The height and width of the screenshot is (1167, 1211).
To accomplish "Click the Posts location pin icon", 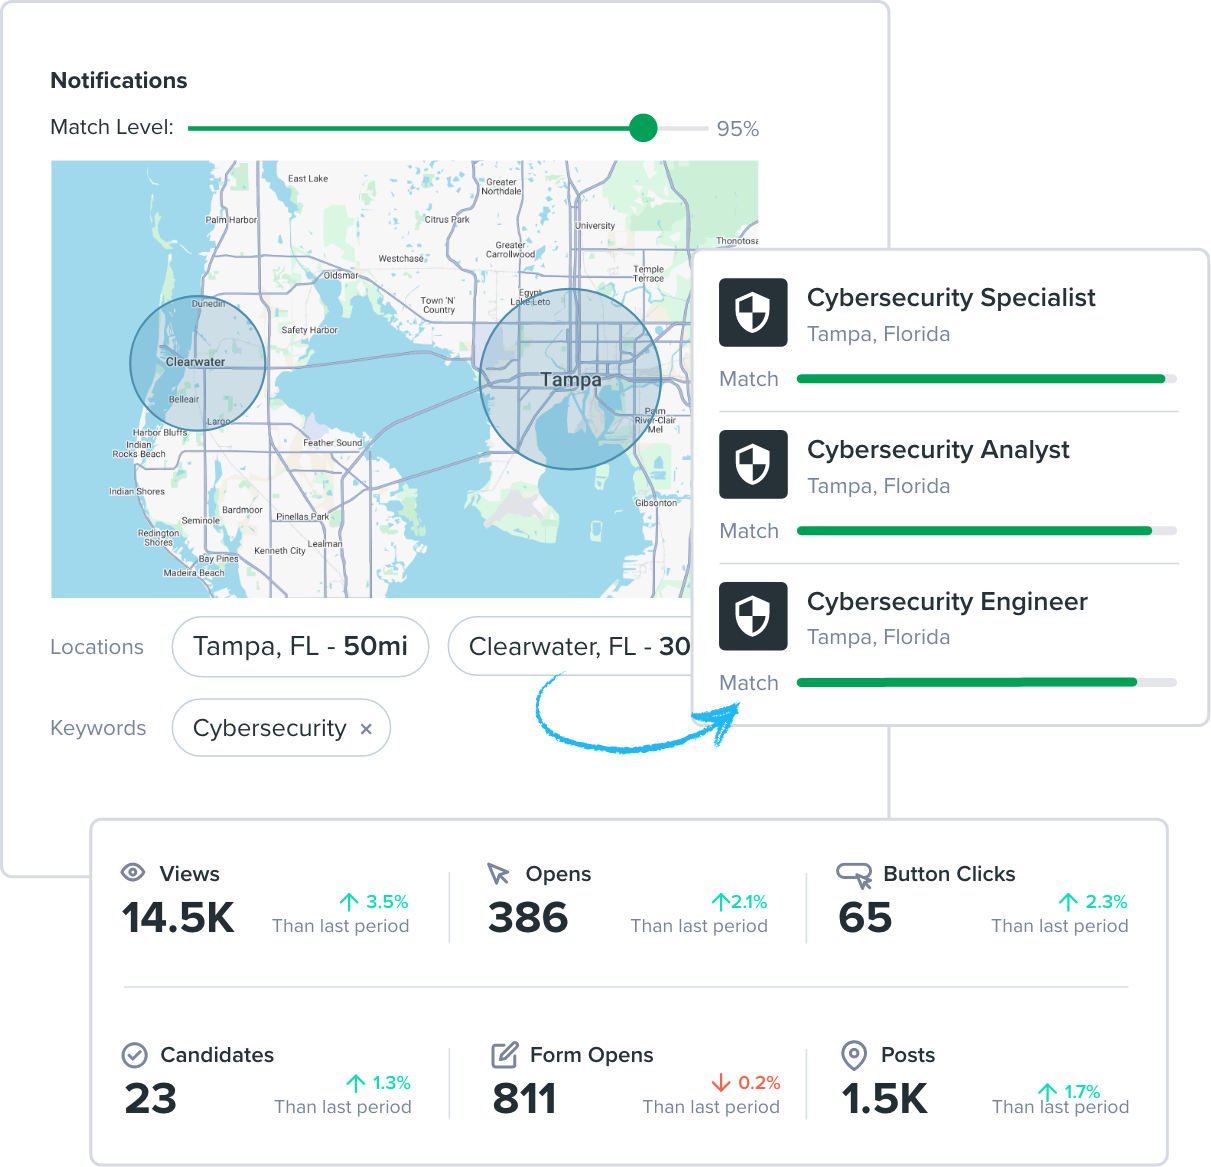I will pyautogui.click(x=853, y=1055).
